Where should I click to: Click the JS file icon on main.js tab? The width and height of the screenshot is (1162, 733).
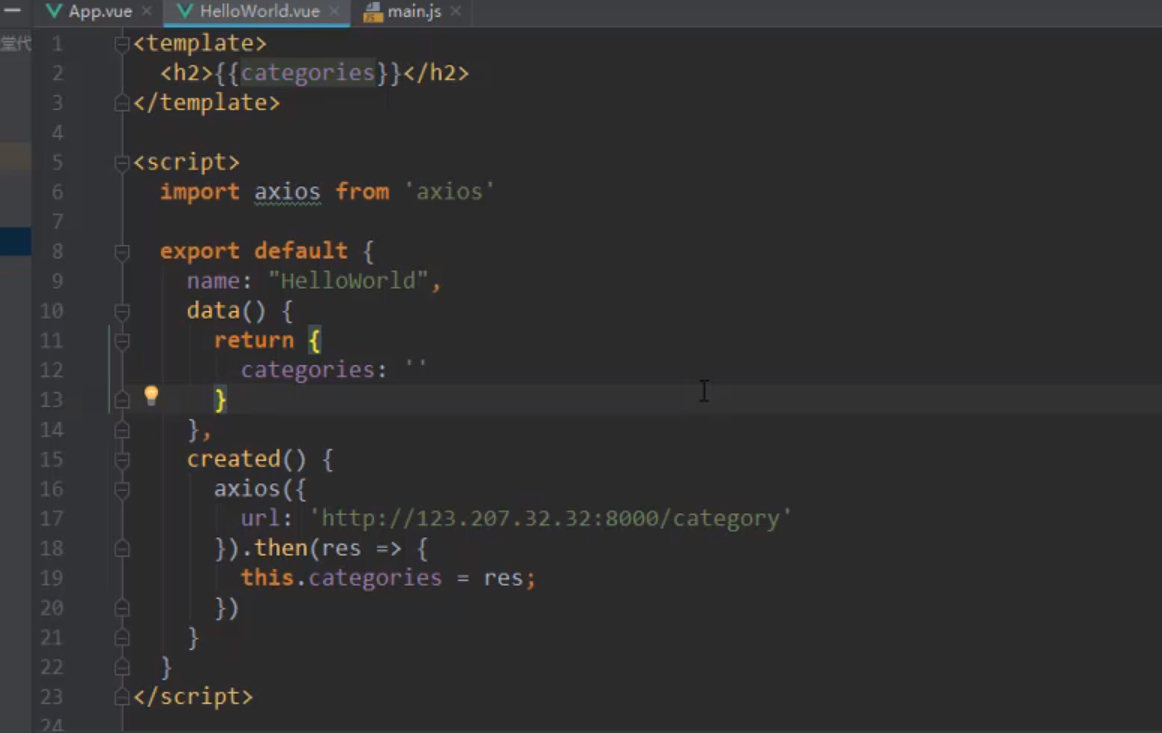[x=373, y=11]
